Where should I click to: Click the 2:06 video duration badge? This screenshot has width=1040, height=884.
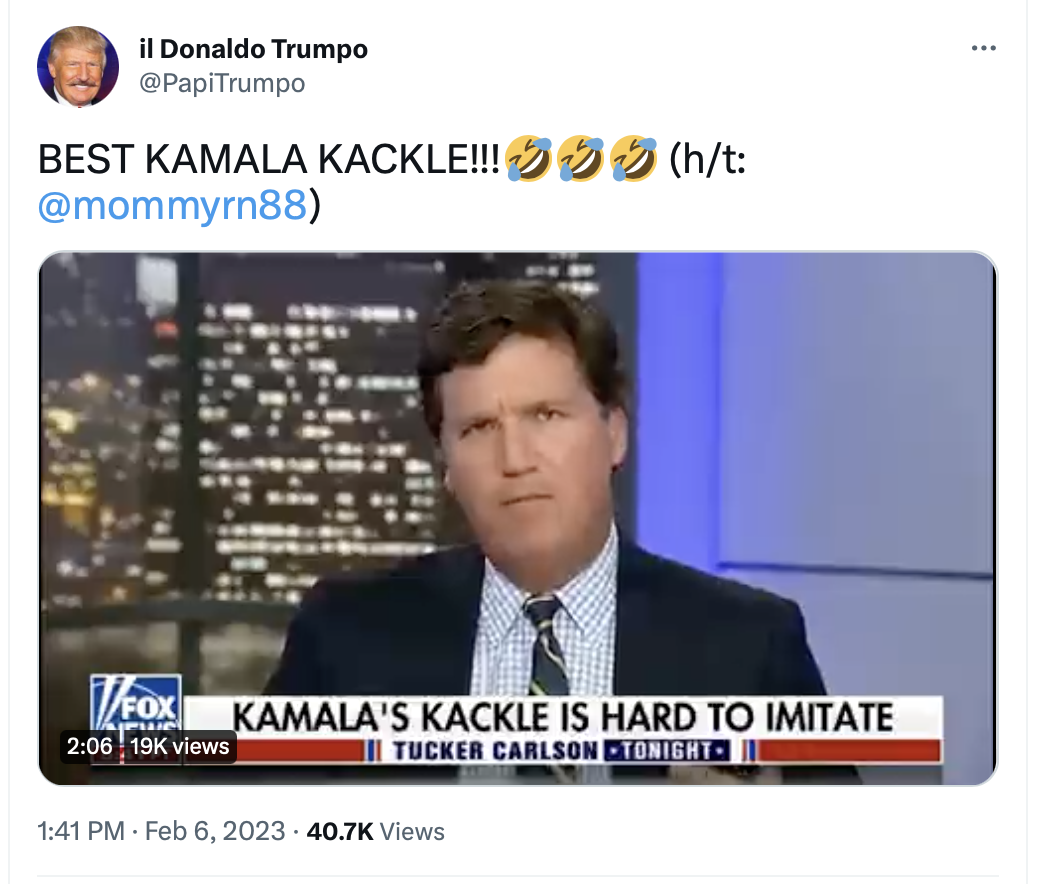pyautogui.click(x=89, y=746)
